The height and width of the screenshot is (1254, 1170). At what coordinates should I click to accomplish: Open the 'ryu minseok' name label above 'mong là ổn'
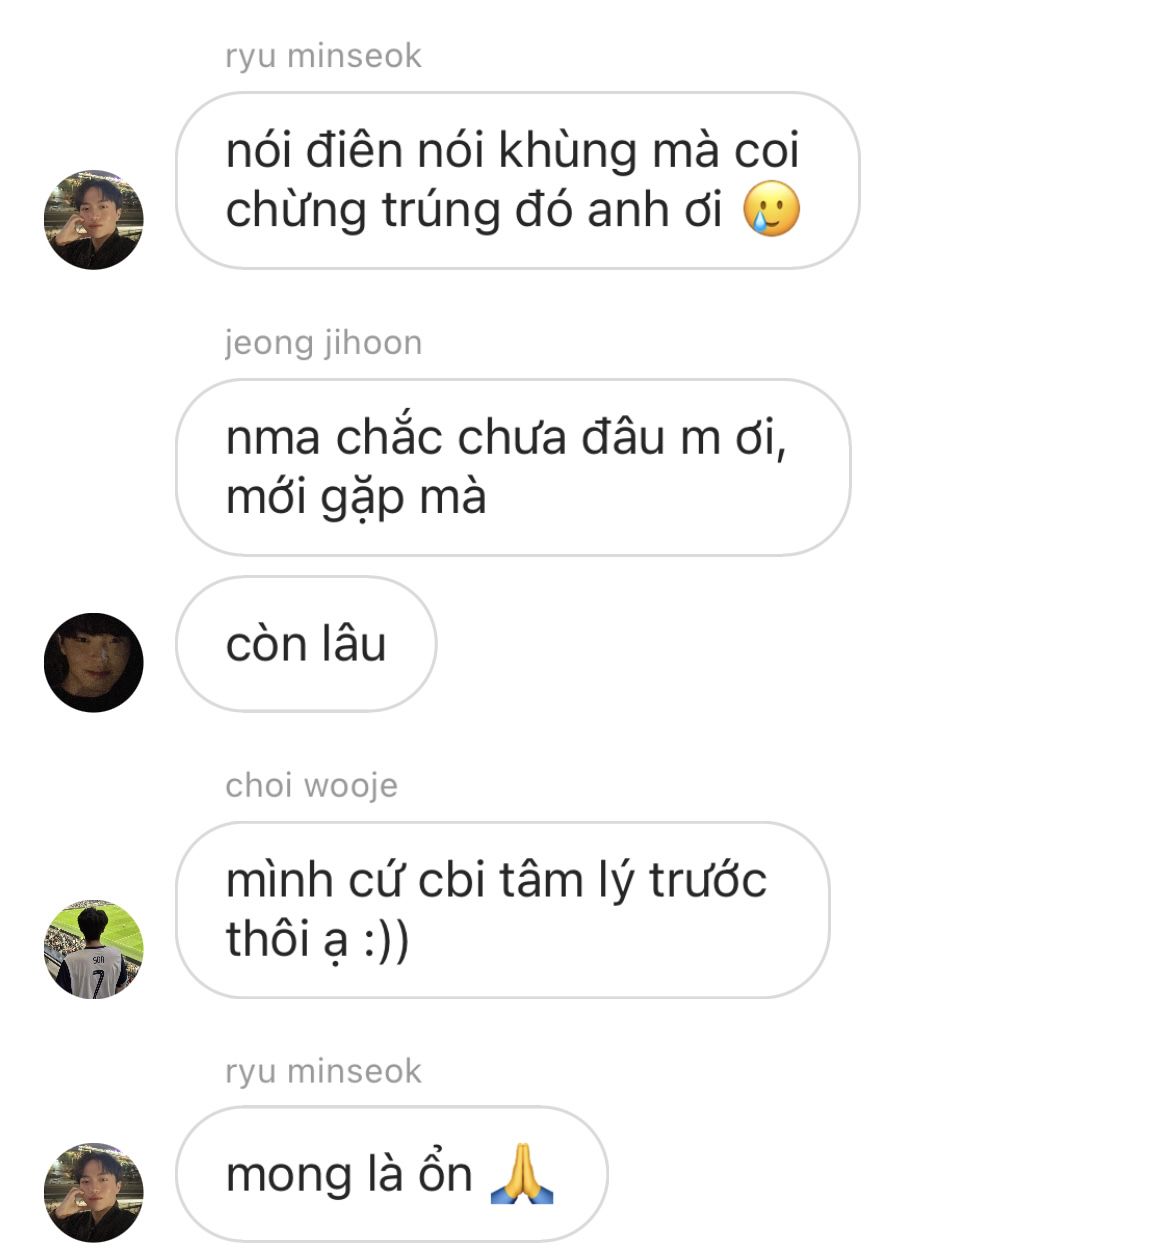point(323,1071)
